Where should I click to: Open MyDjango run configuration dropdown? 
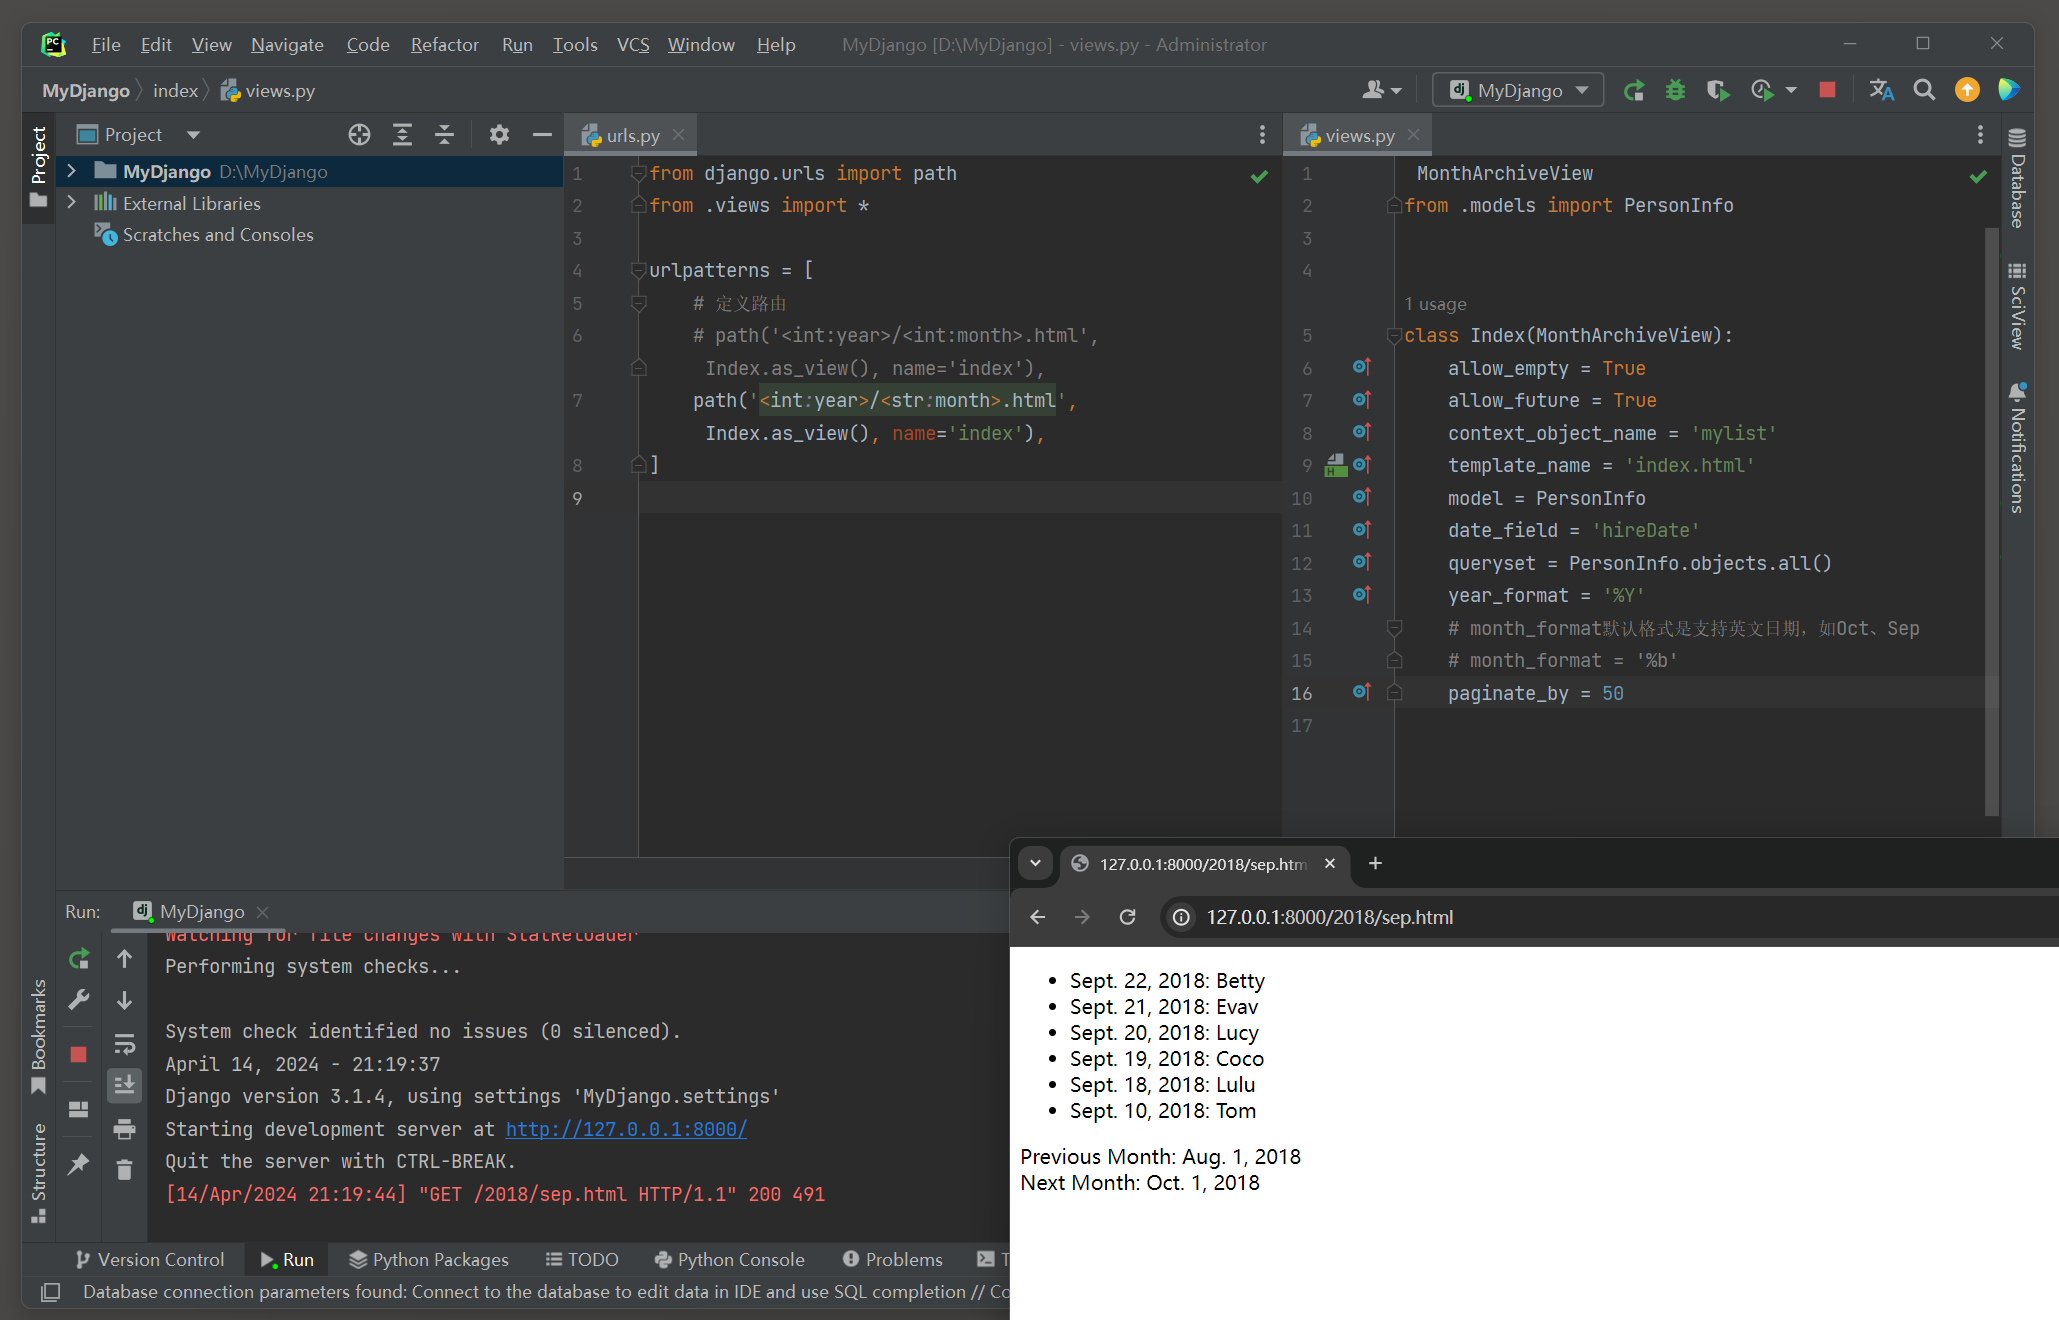pos(1518,91)
